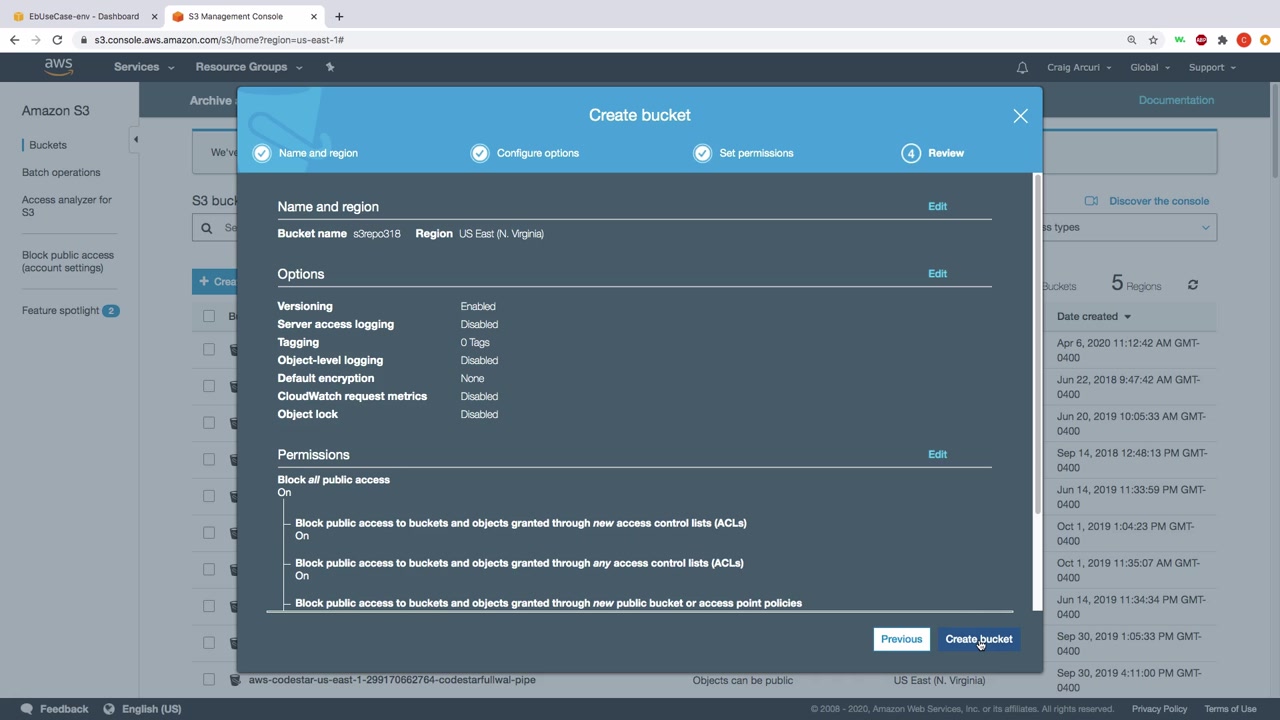Open the Chrome profile avatar C
The height and width of the screenshot is (720, 1280).
tap(1244, 40)
